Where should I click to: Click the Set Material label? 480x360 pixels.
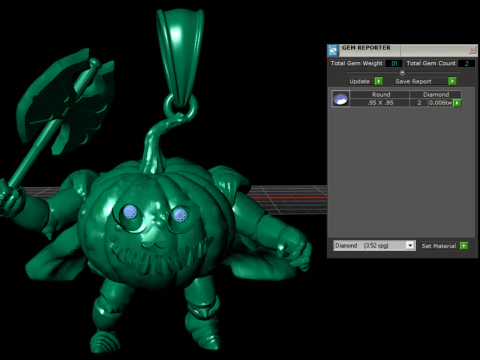point(439,246)
